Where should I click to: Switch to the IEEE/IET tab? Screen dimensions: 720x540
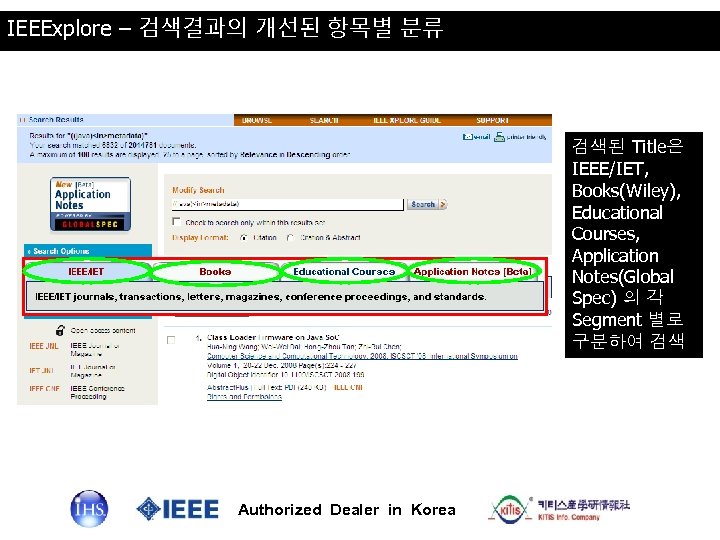(x=86, y=272)
